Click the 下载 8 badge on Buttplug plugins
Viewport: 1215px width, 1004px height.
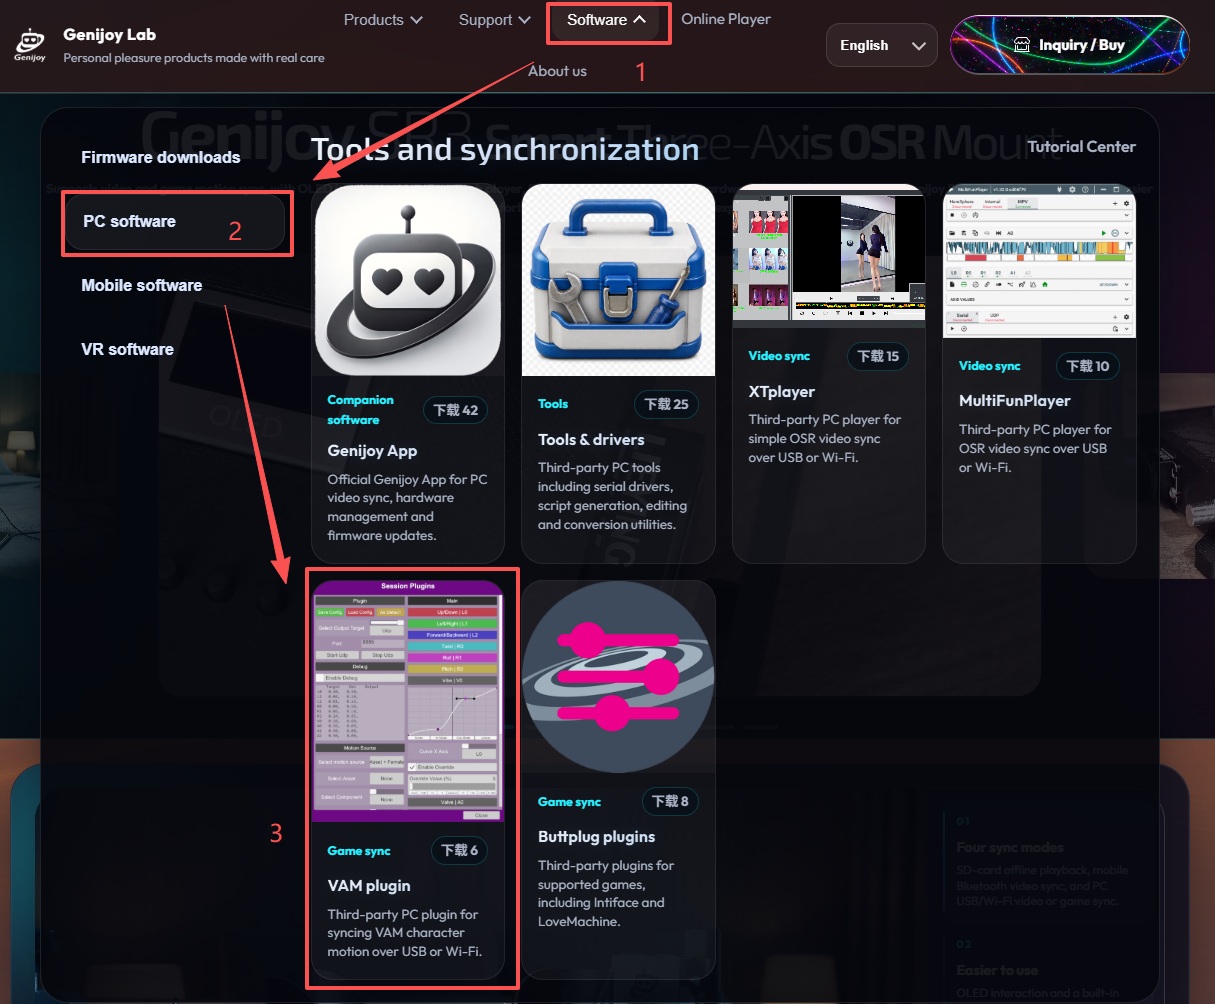(670, 801)
